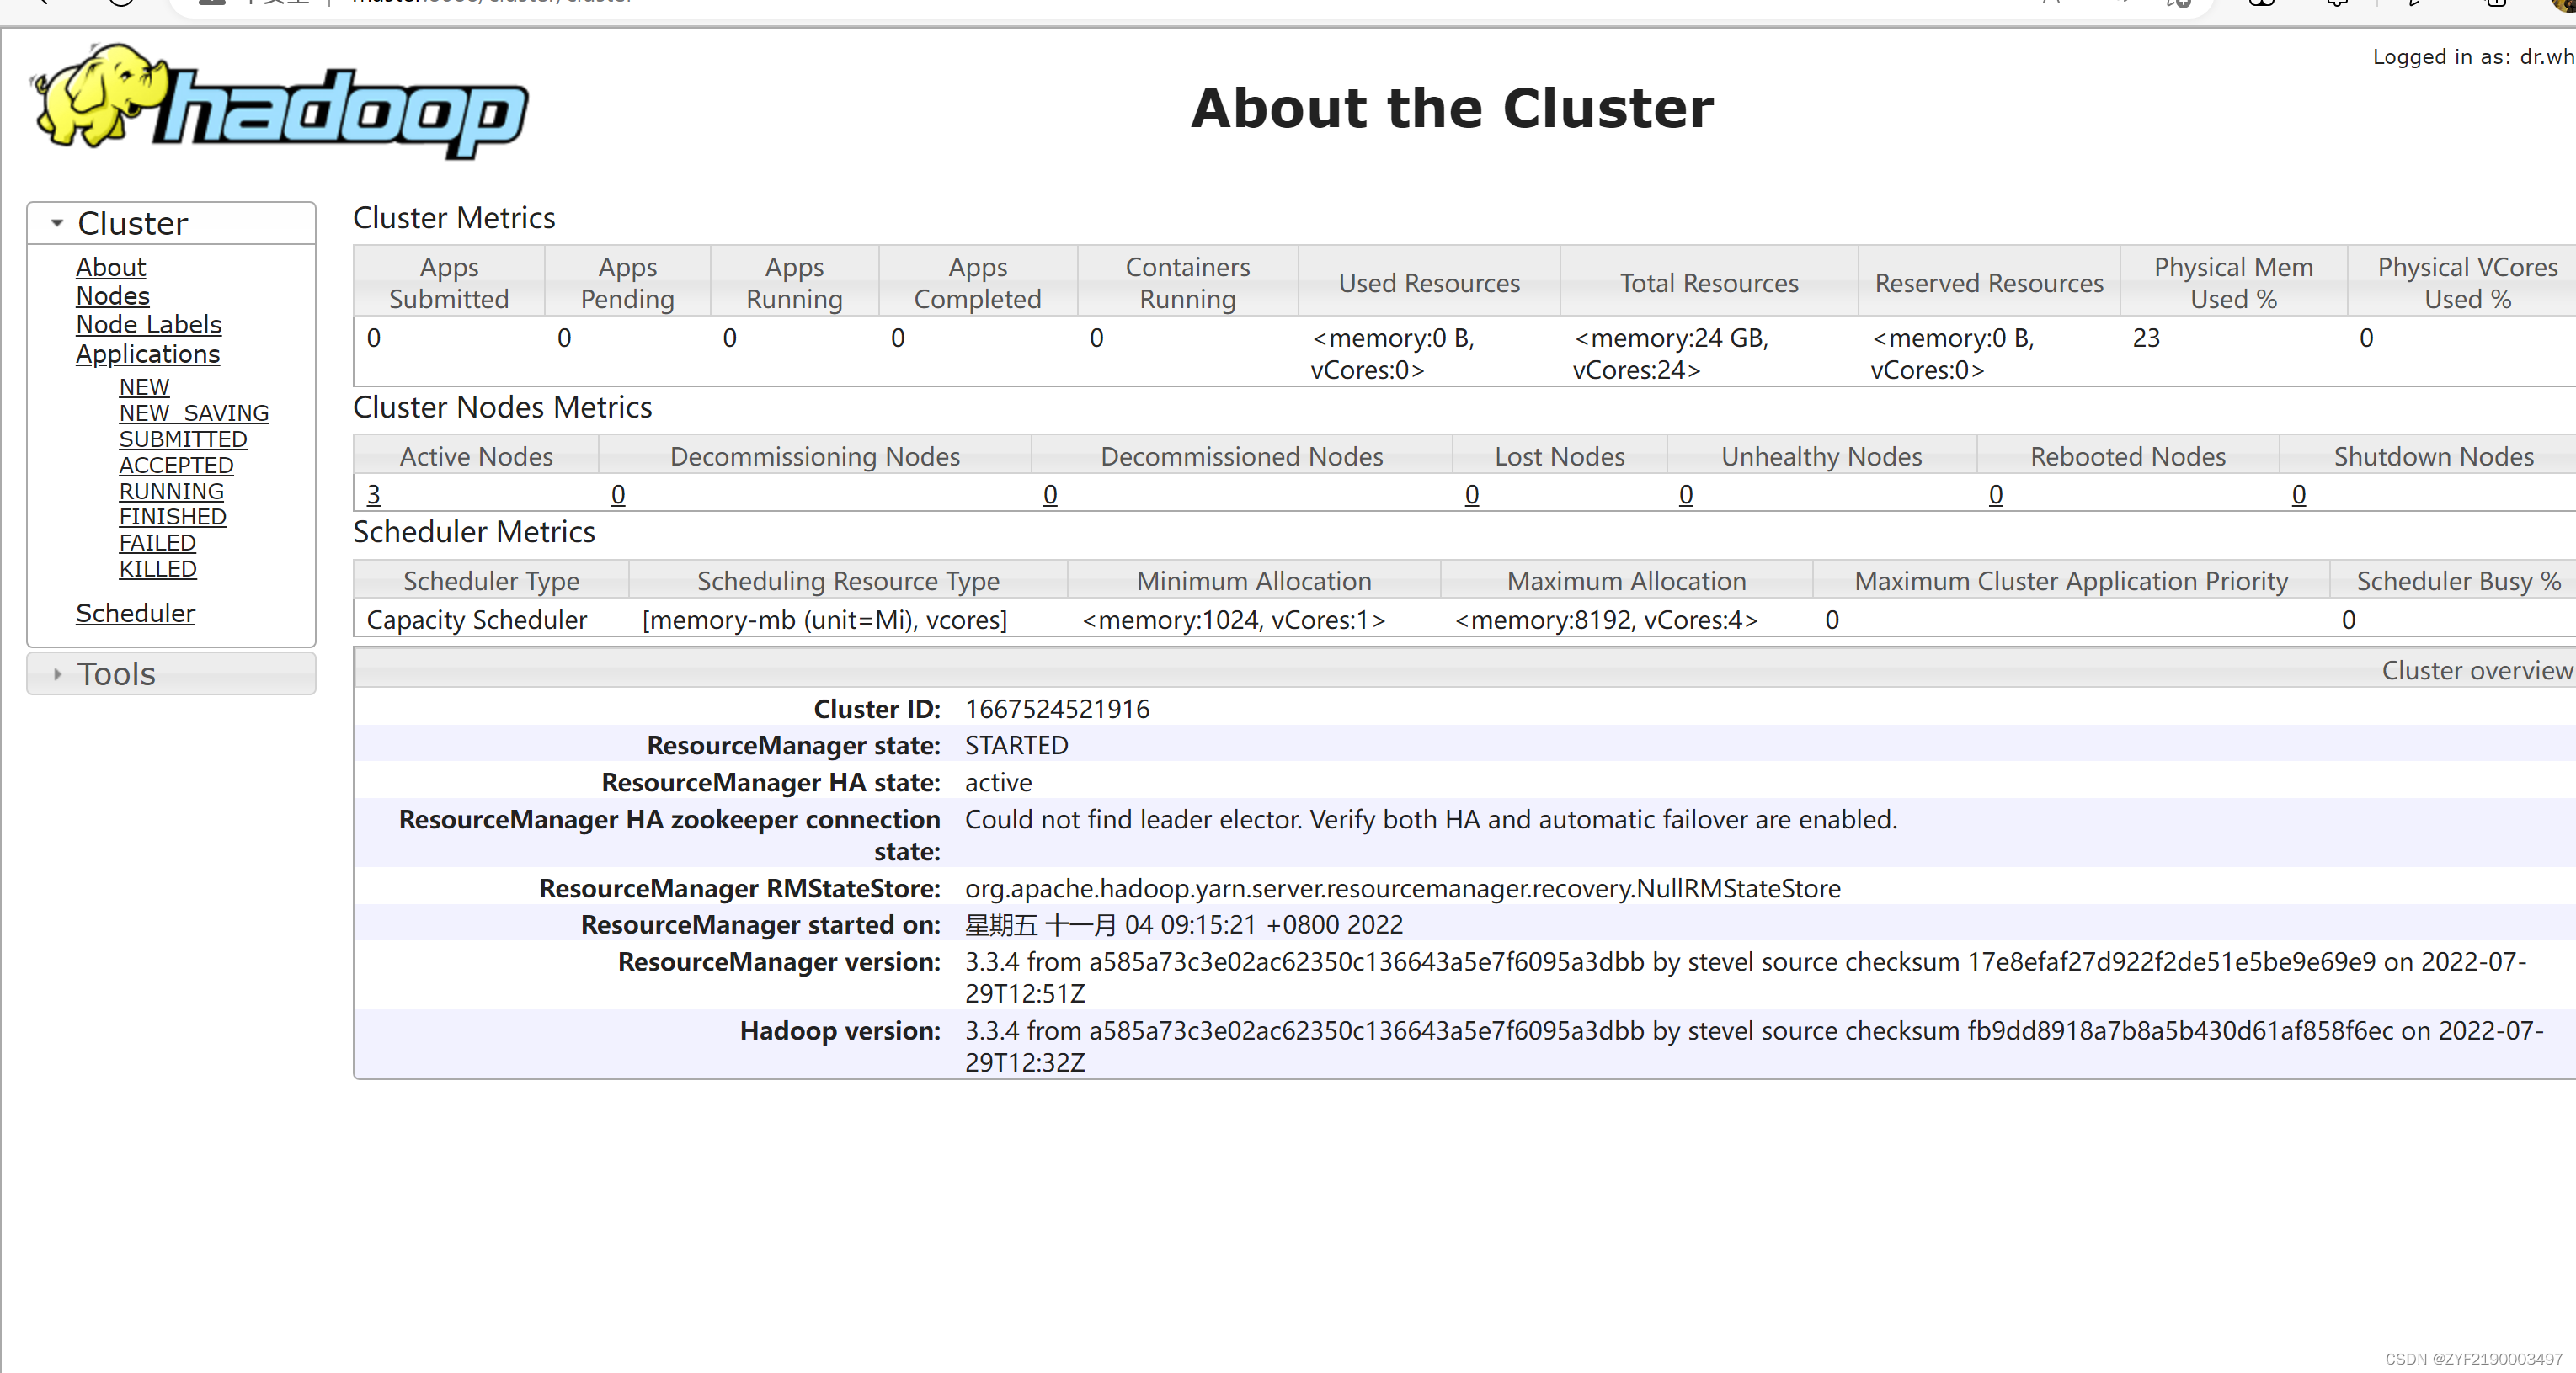Viewport: 2576px width, 1373px height.
Task: Show SUBMITTED applications
Action: [182, 439]
